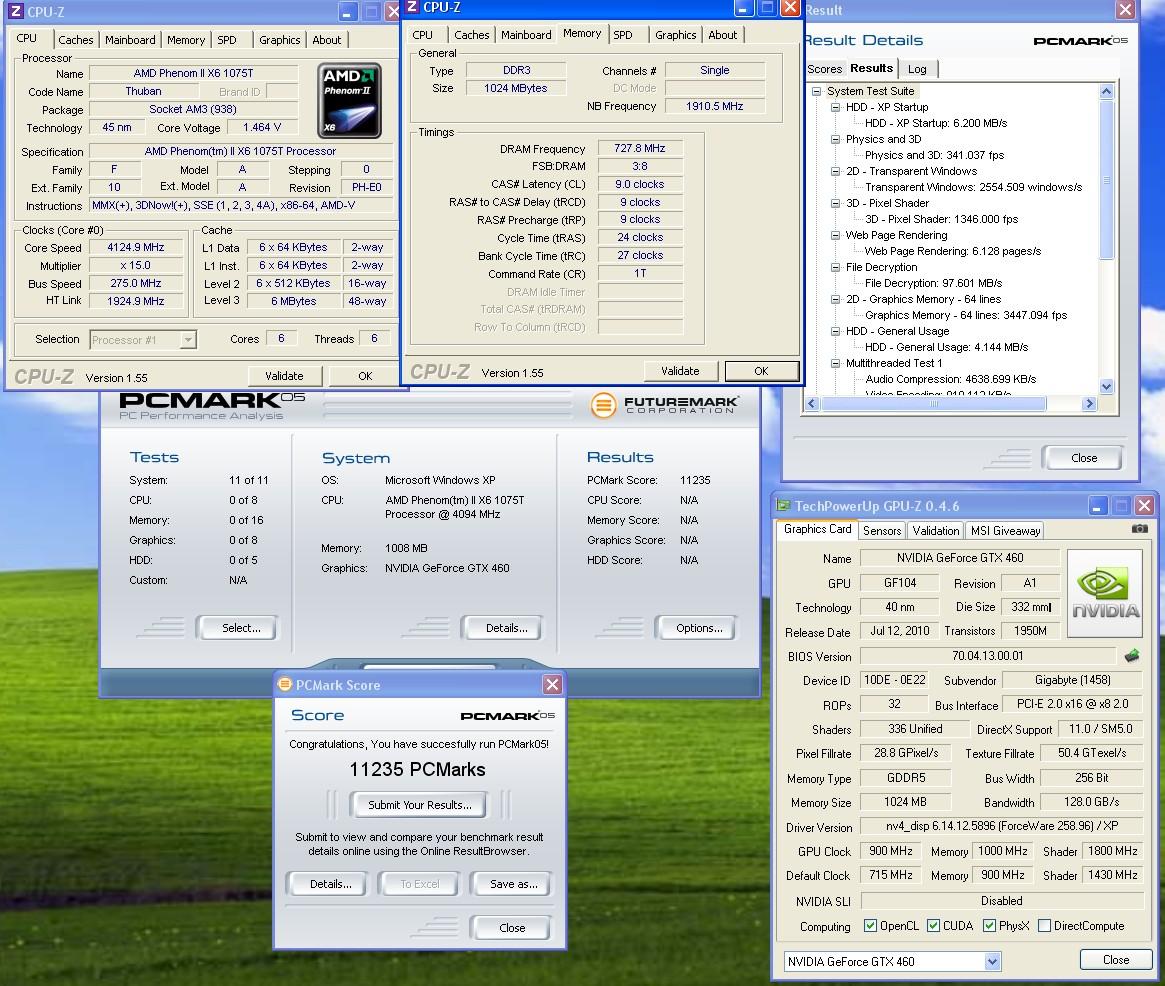Click the Submit Your Results button
Image resolution: width=1165 pixels, height=986 pixels.
pos(420,805)
